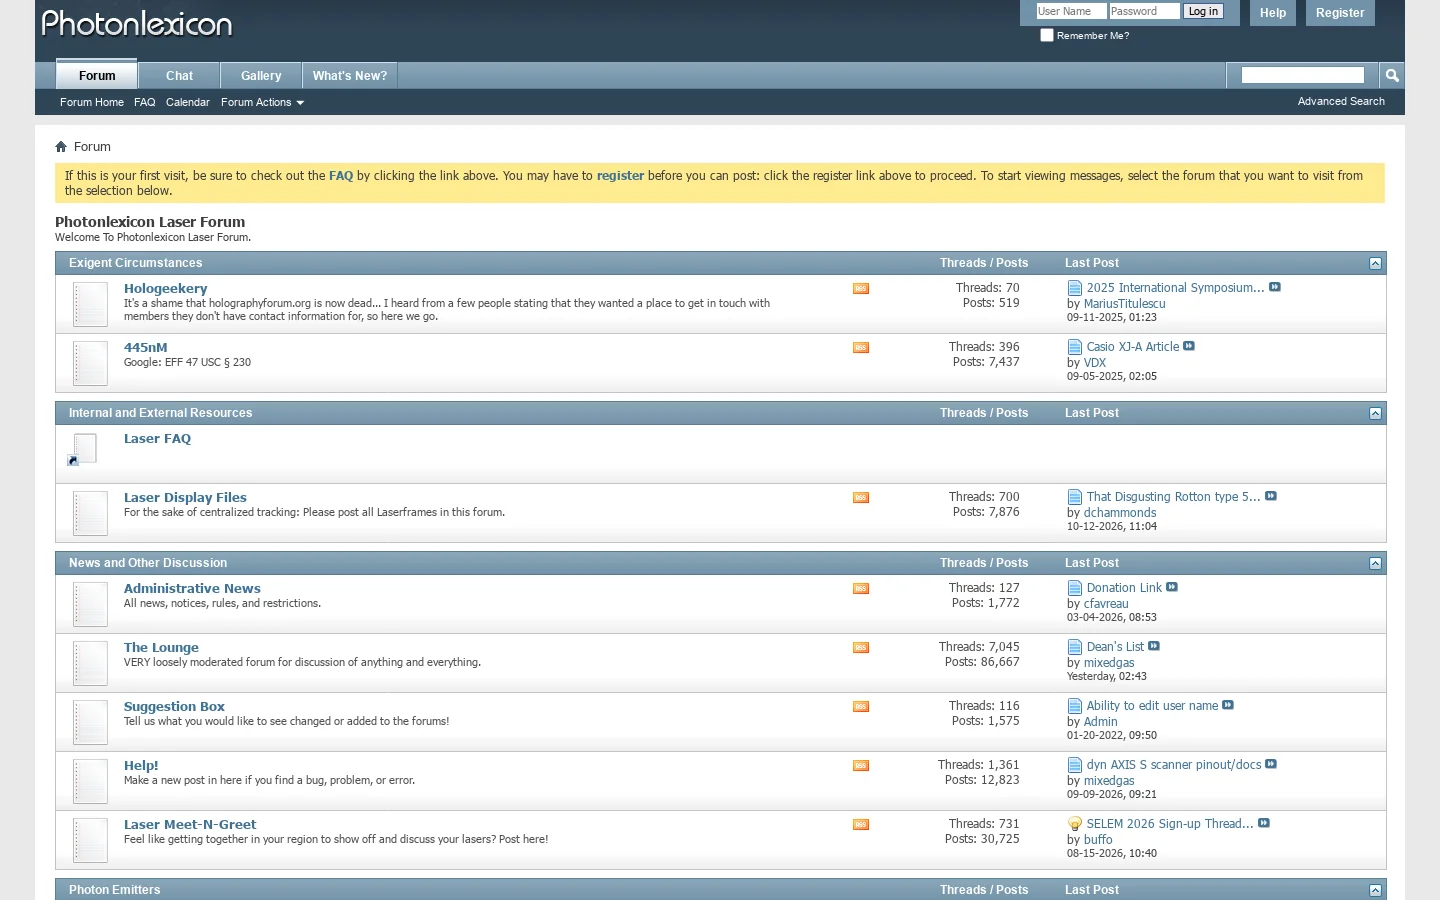Open the What's New? tab
This screenshot has width=1440, height=900.
pyautogui.click(x=350, y=76)
